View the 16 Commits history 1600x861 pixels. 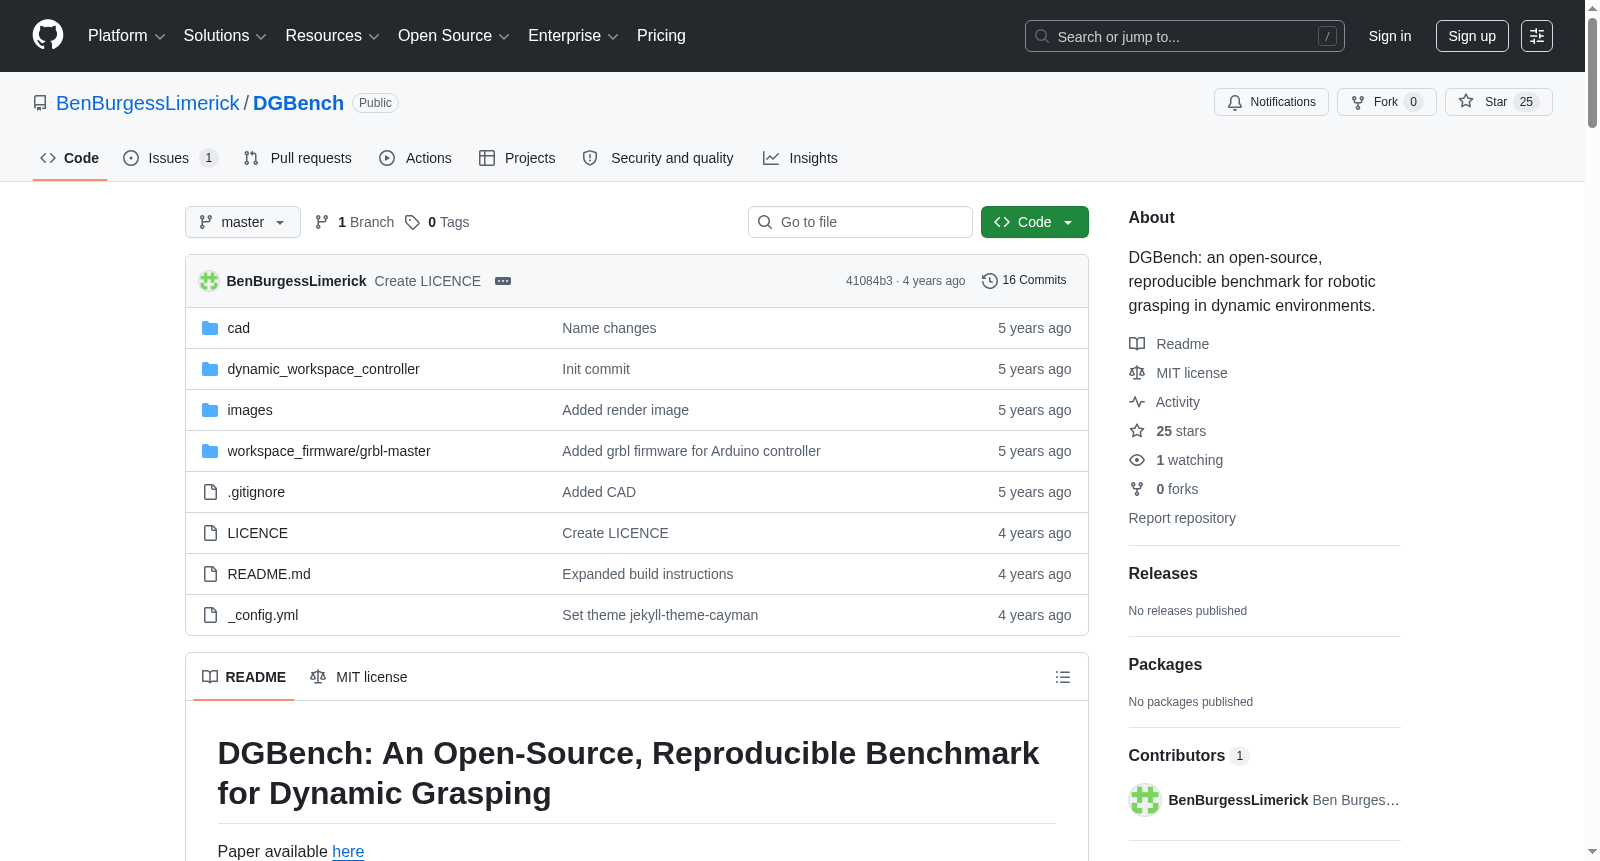tap(1024, 281)
